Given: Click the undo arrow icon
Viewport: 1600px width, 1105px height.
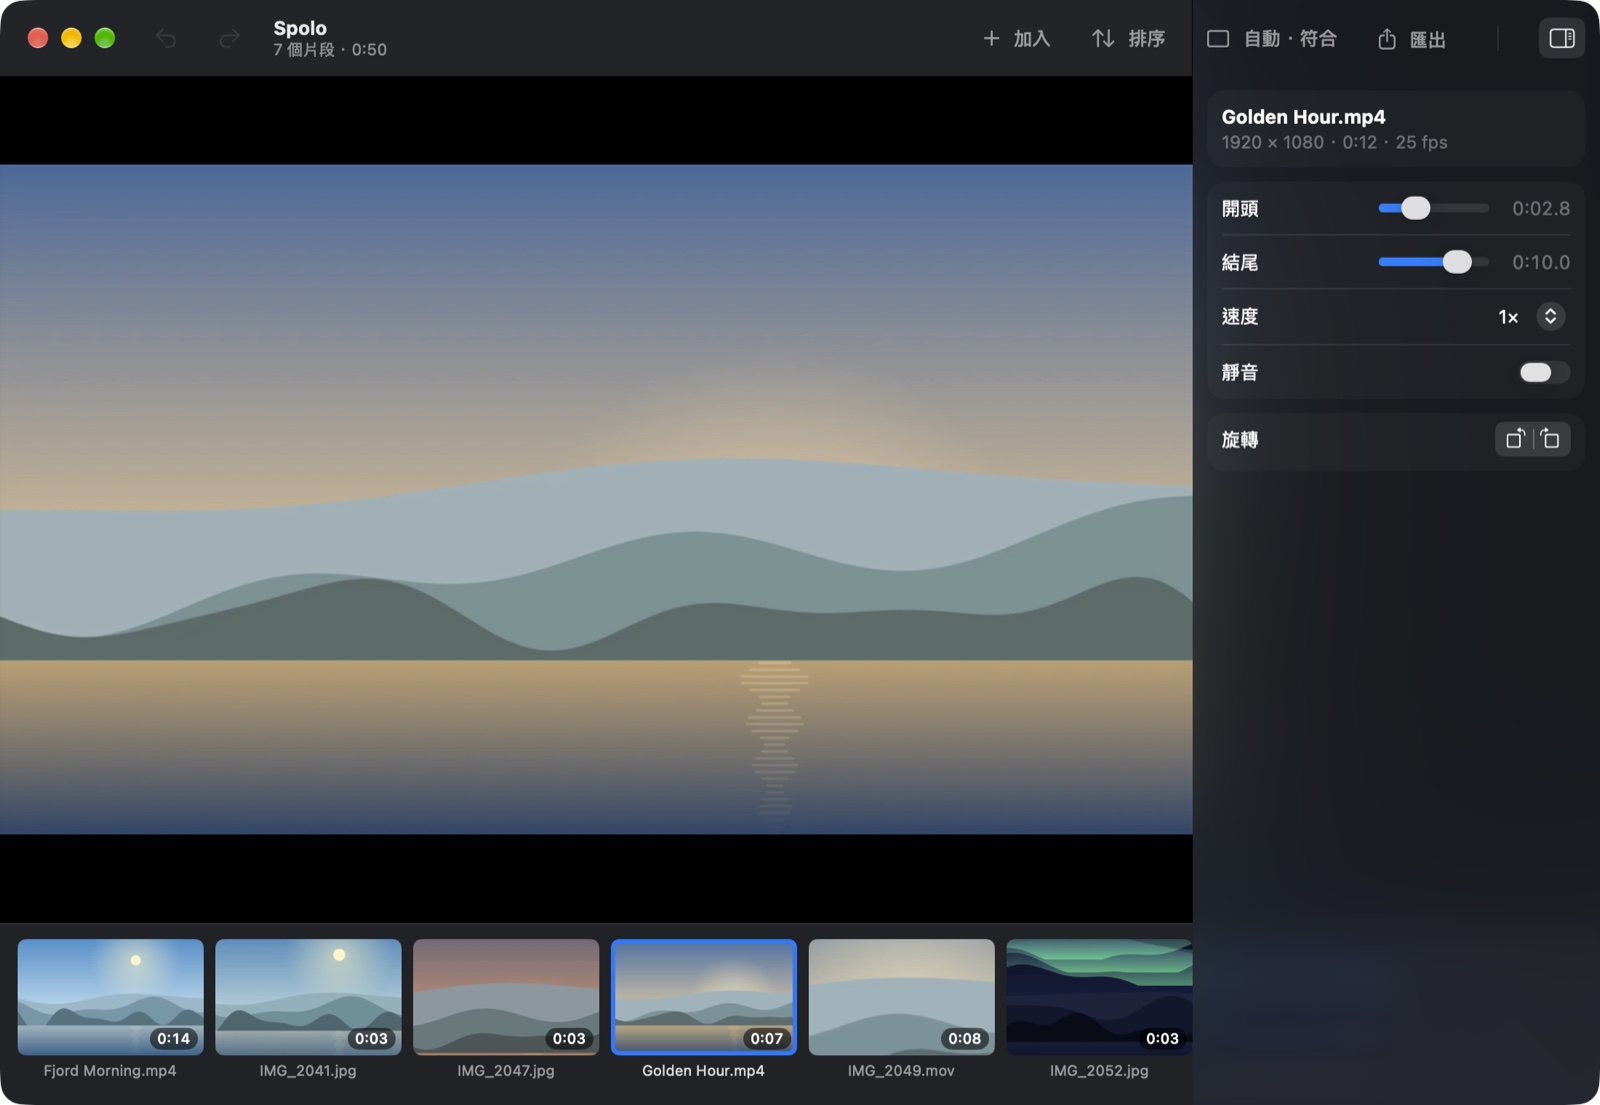Looking at the screenshot, I should [x=166, y=38].
